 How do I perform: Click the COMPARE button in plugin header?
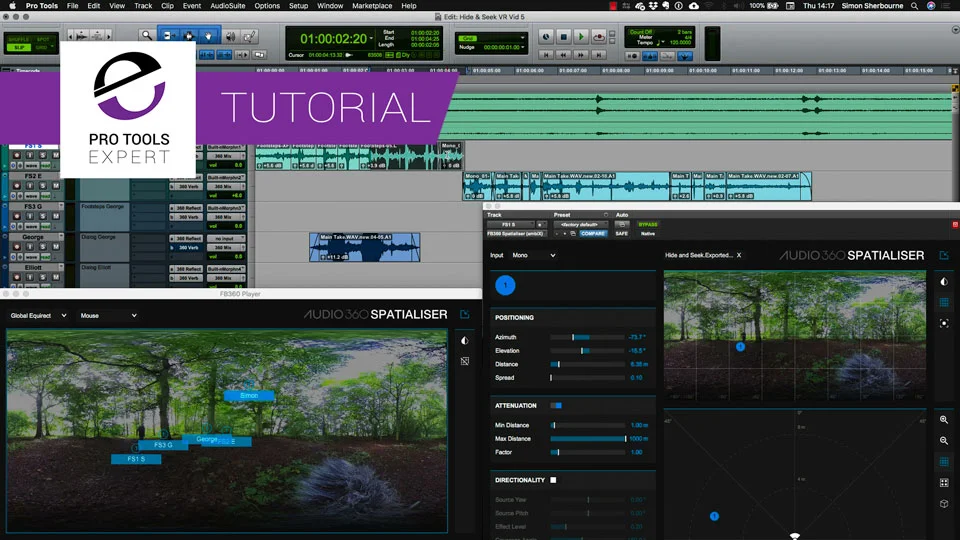(593, 233)
